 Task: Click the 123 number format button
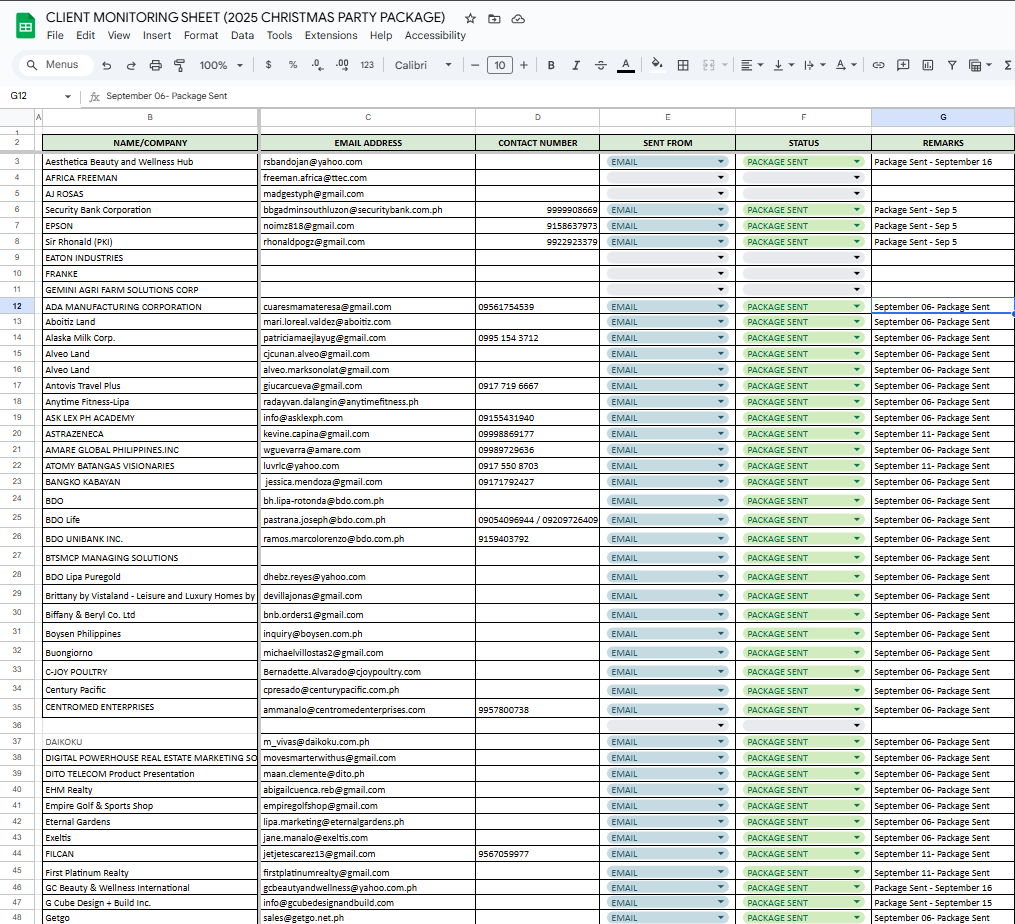coord(367,65)
